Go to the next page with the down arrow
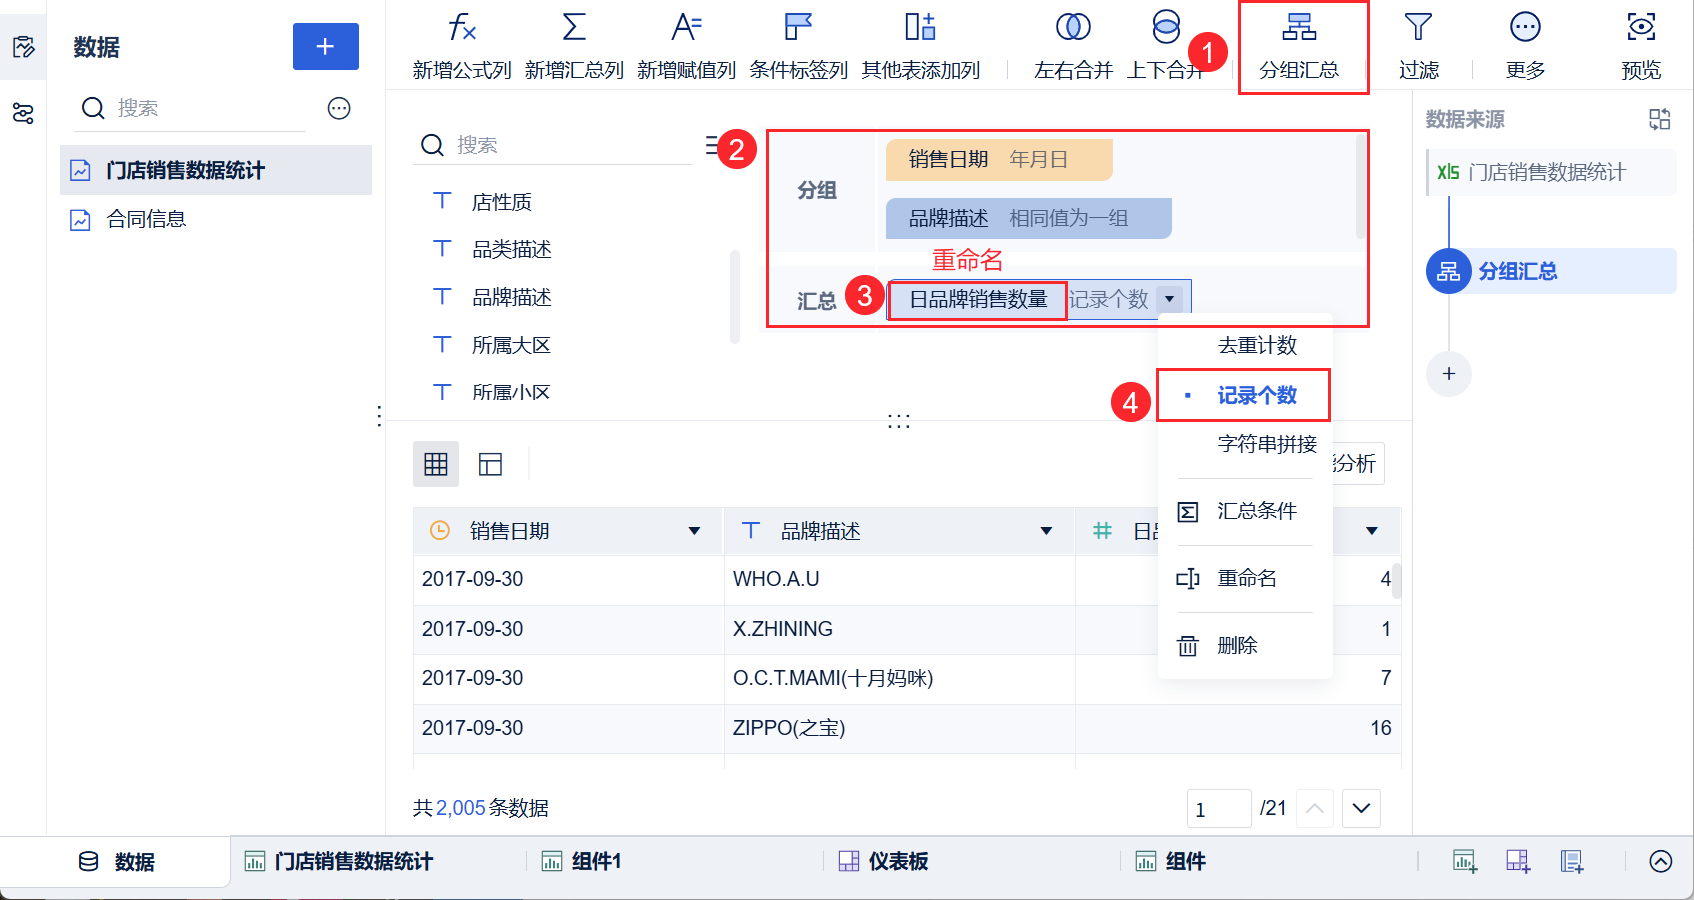The width and height of the screenshot is (1694, 900). click(x=1361, y=808)
